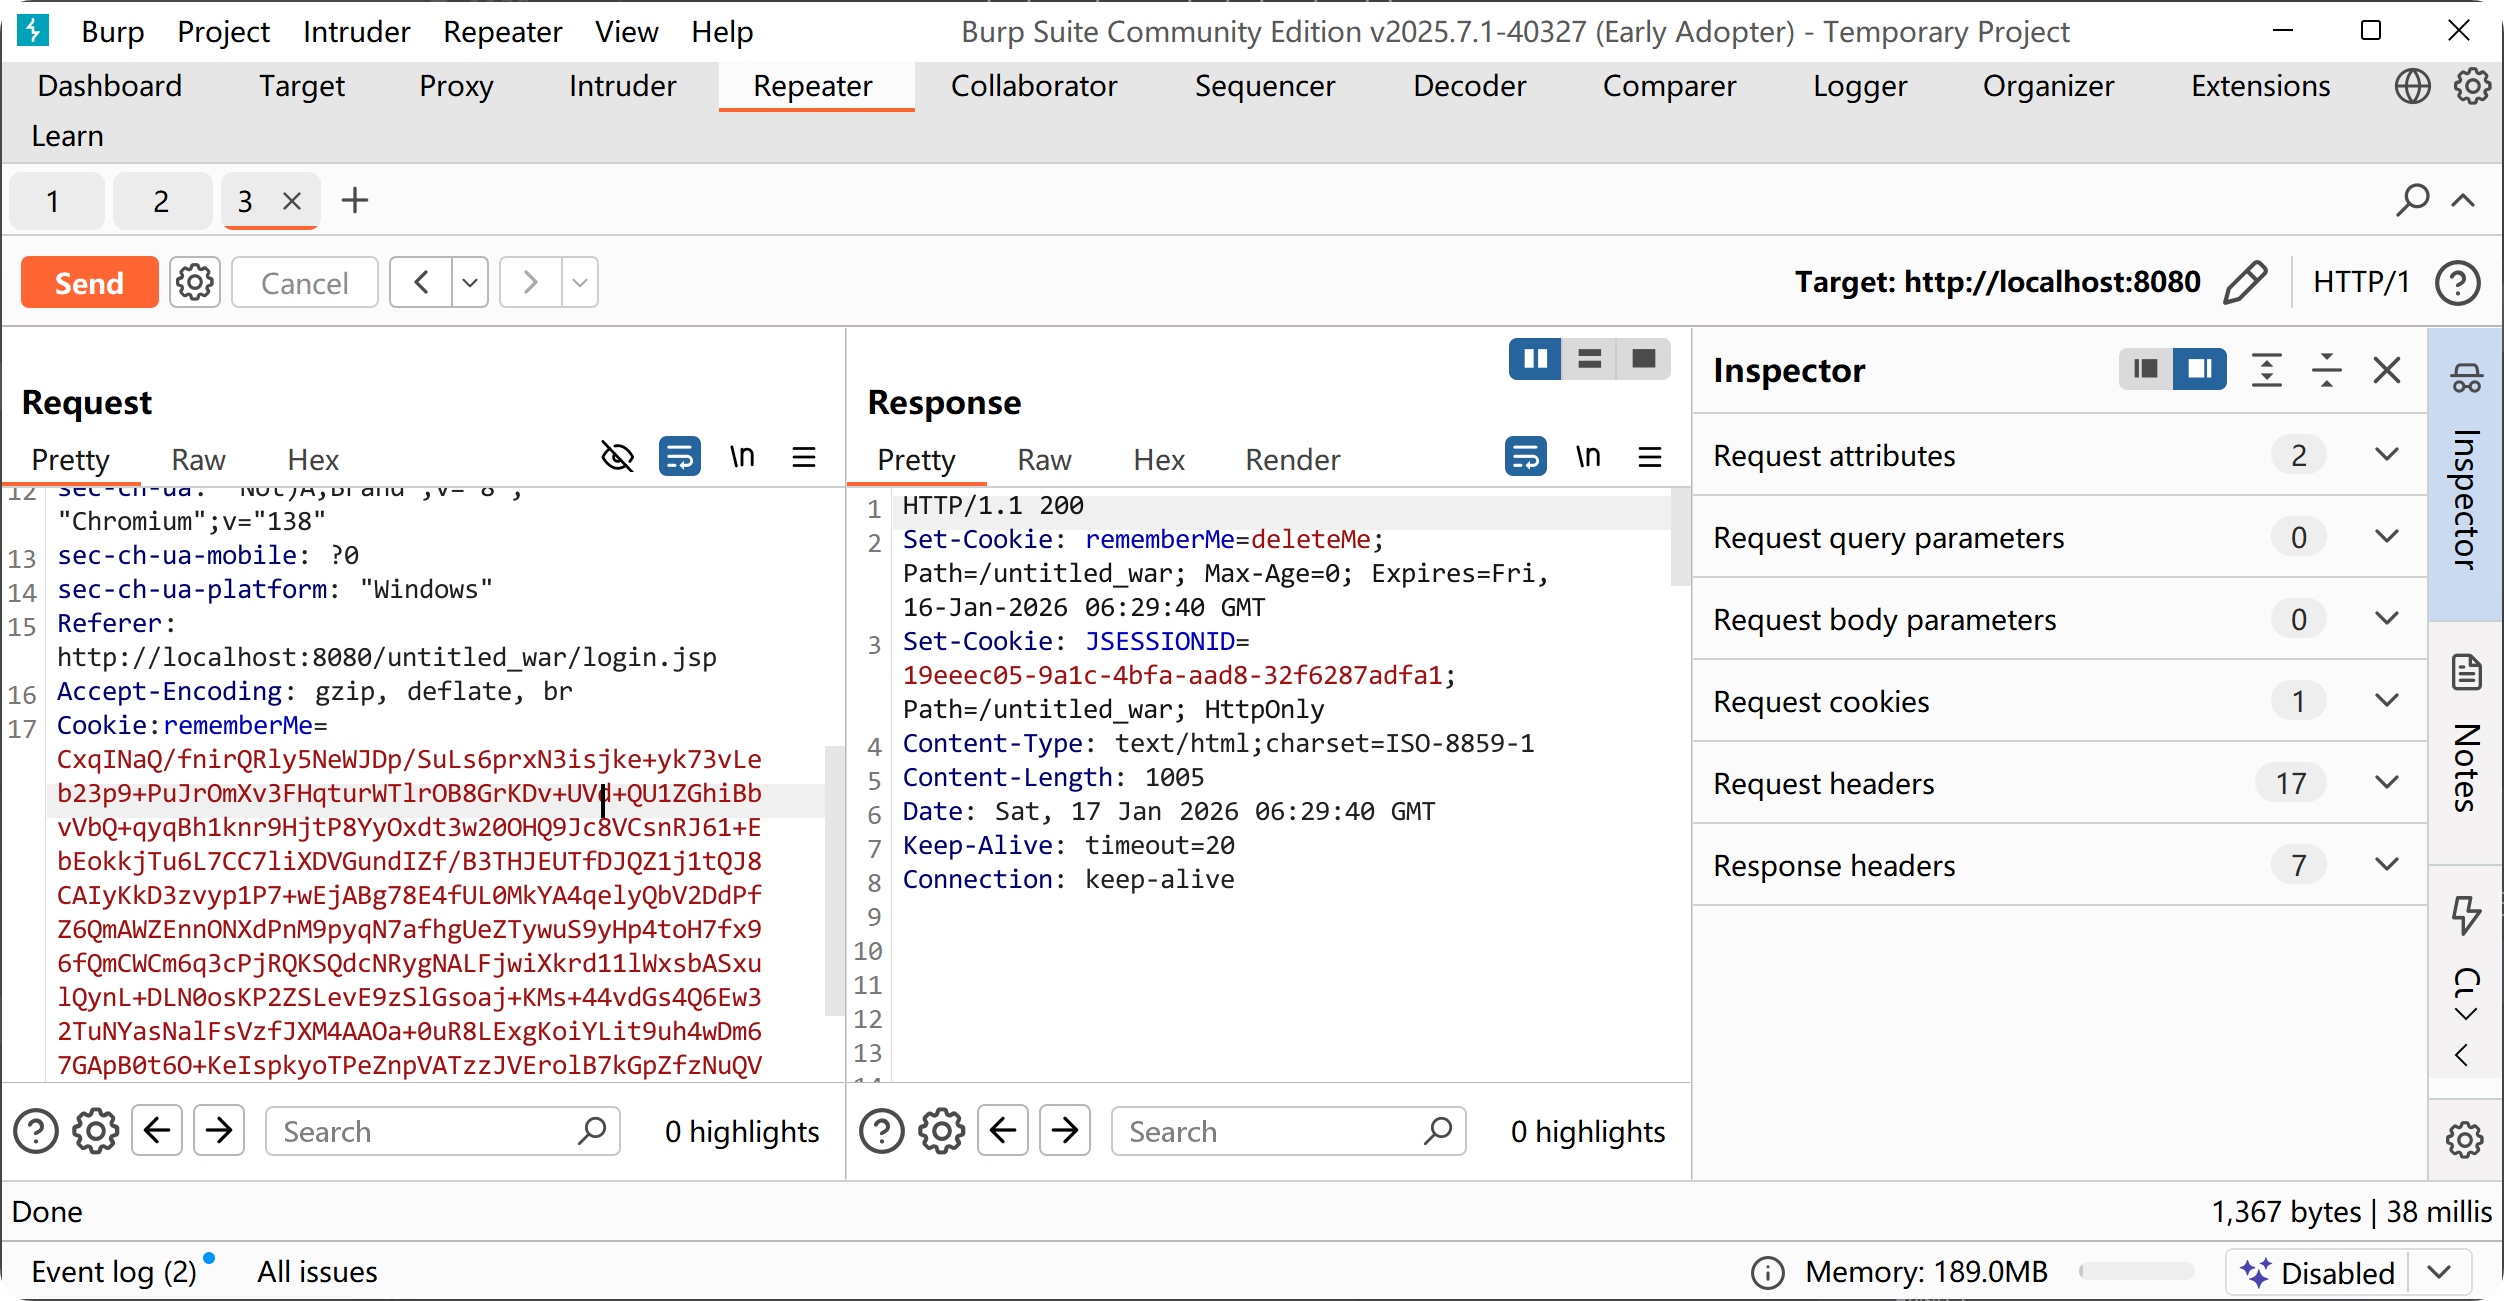The image size is (2504, 1301).
Task: Collapse all Inspector sections
Action: [2327, 370]
